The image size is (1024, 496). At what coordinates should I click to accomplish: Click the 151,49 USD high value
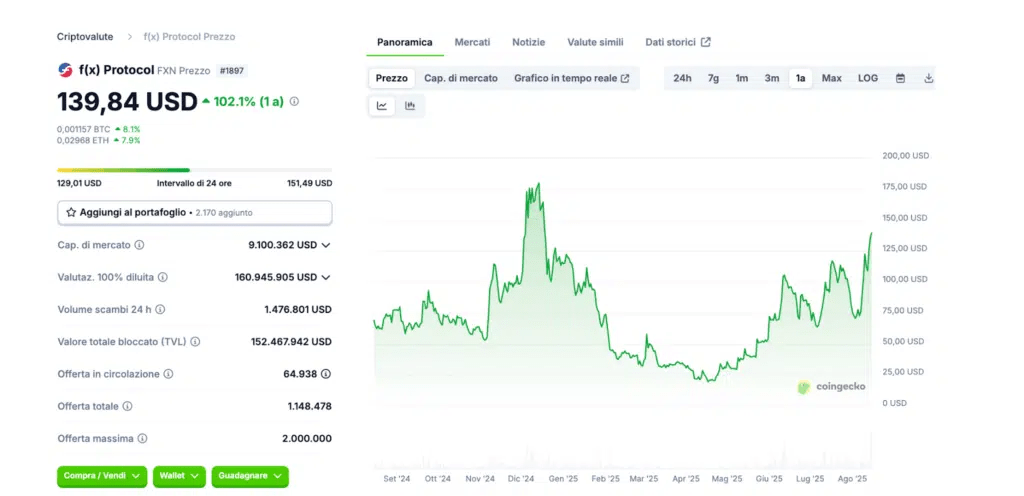(310, 183)
